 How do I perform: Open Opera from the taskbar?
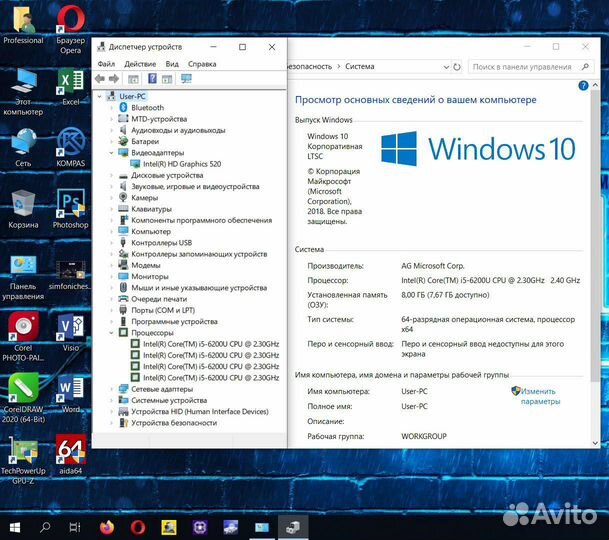click(x=138, y=527)
